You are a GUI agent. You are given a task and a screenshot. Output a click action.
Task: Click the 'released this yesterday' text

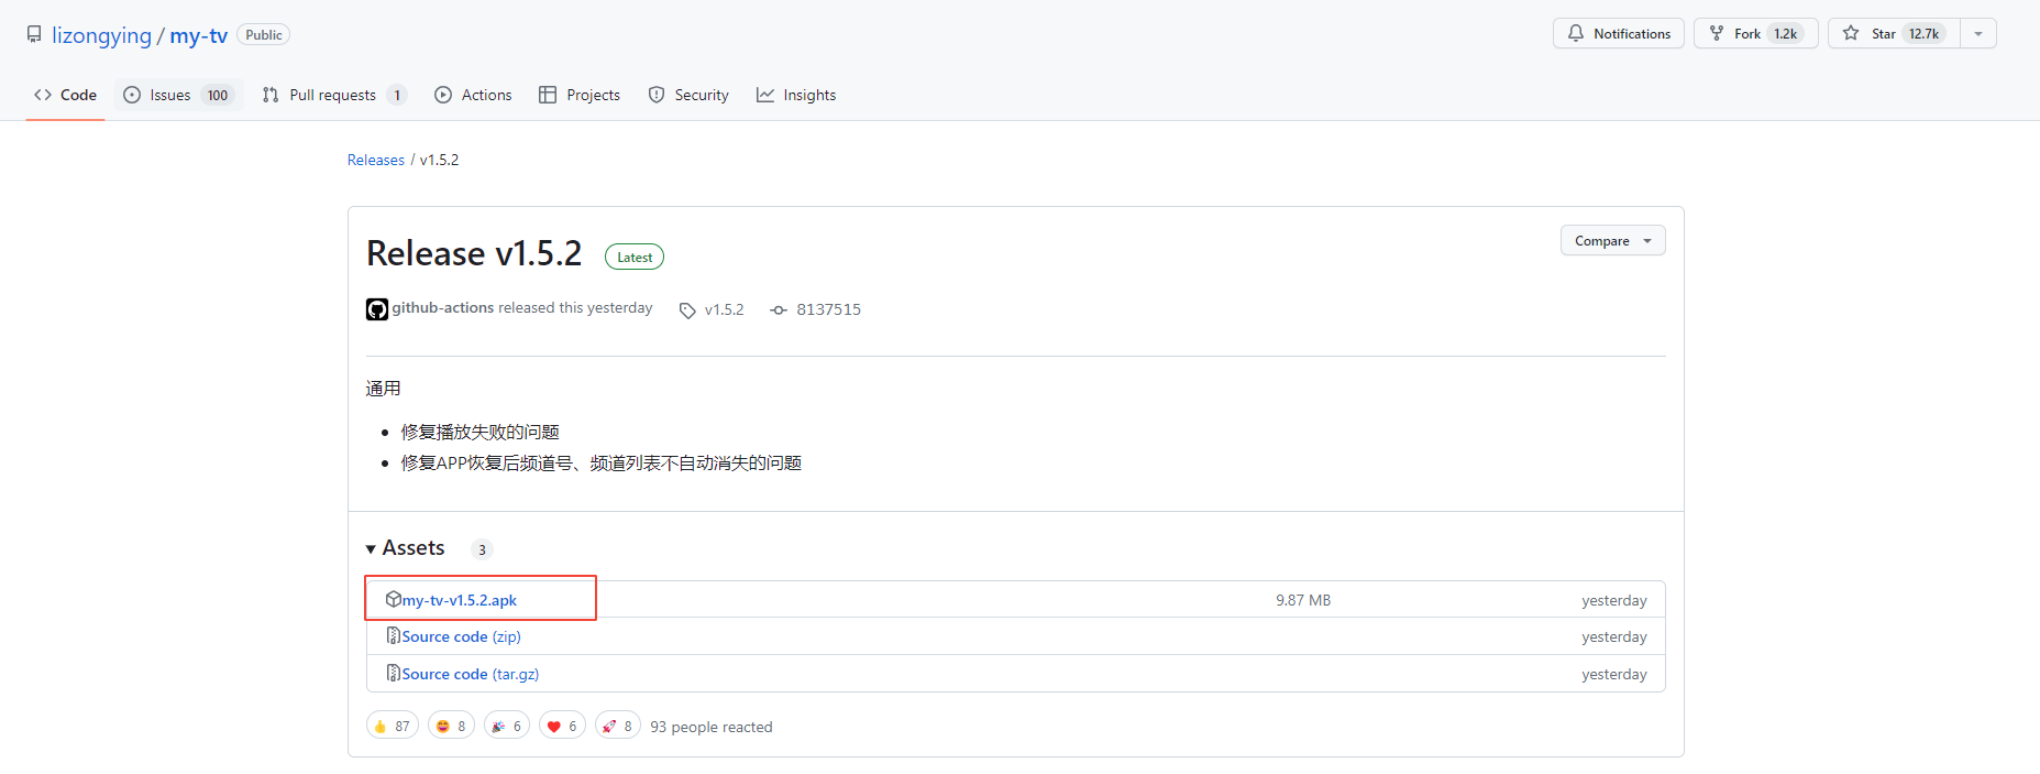pos(575,308)
